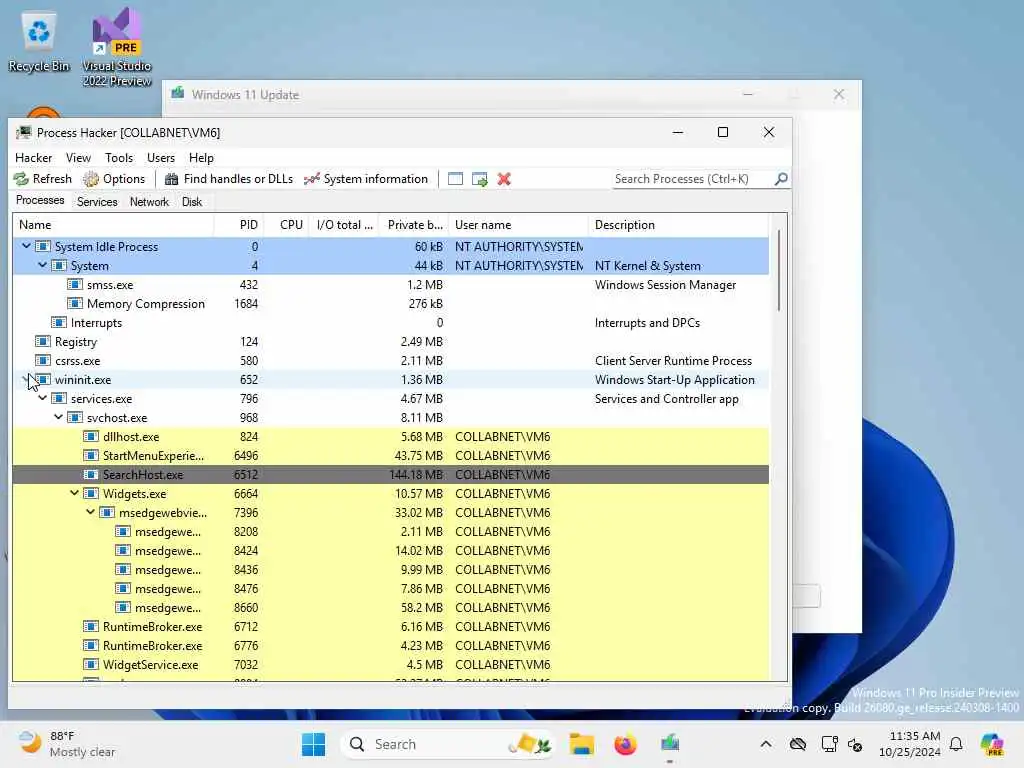Open the Hacker menu
Image resolution: width=1024 pixels, height=768 pixels.
(33, 158)
